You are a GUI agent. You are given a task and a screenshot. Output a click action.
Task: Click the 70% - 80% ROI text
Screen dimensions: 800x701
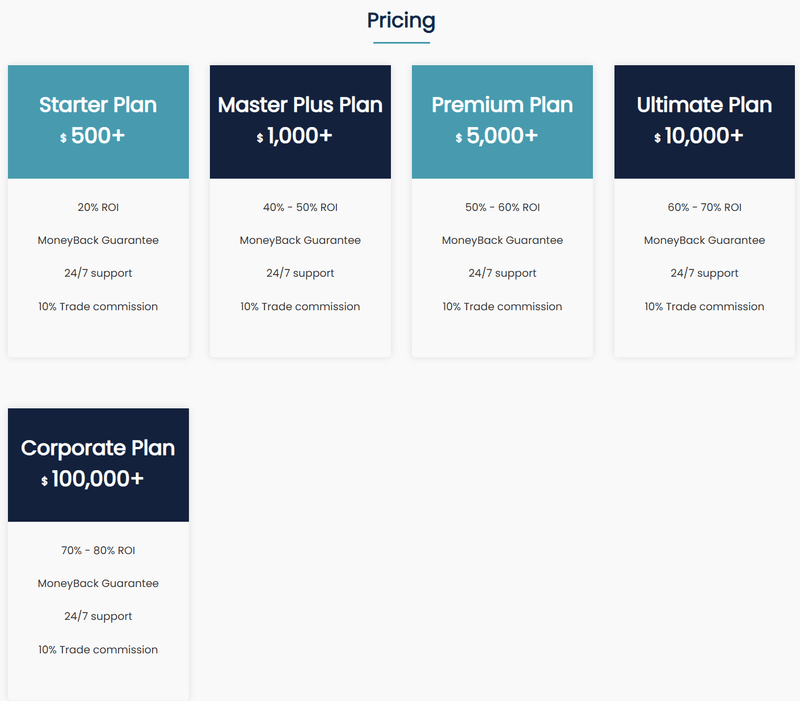[98, 550]
